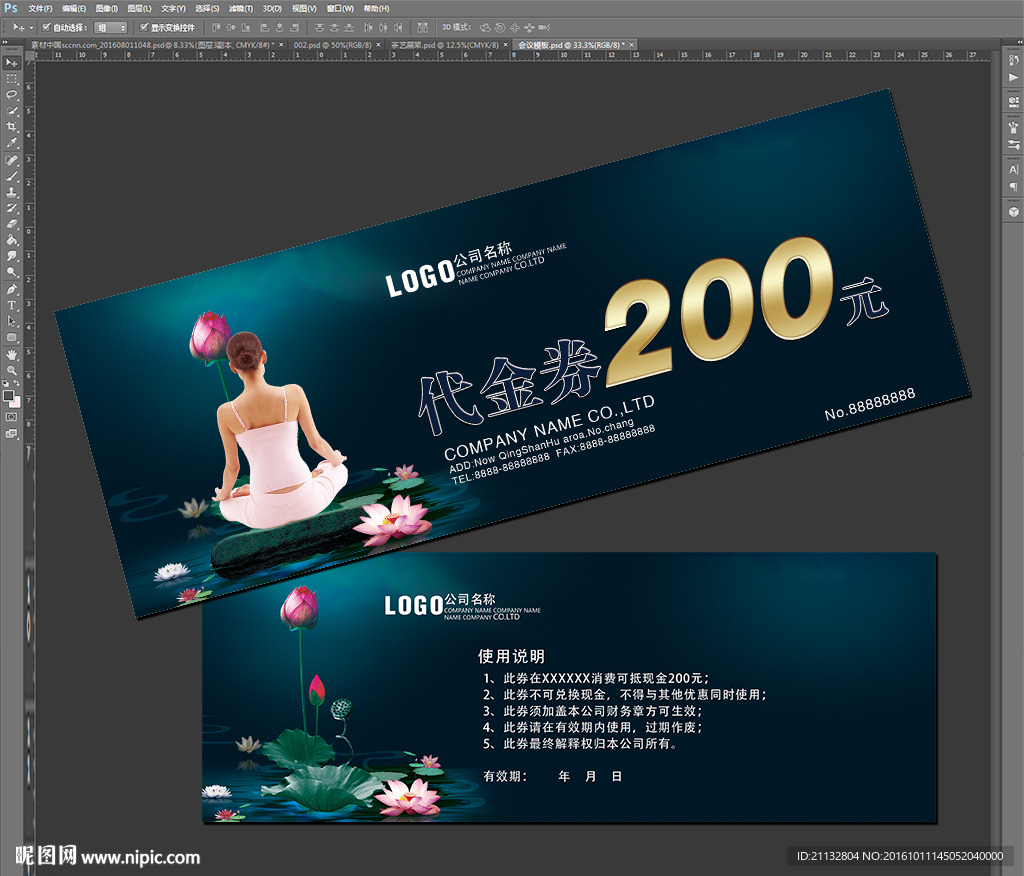Open the 3D(D) menu
The height and width of the screenshot is (876, 1024).
[272, 8]
